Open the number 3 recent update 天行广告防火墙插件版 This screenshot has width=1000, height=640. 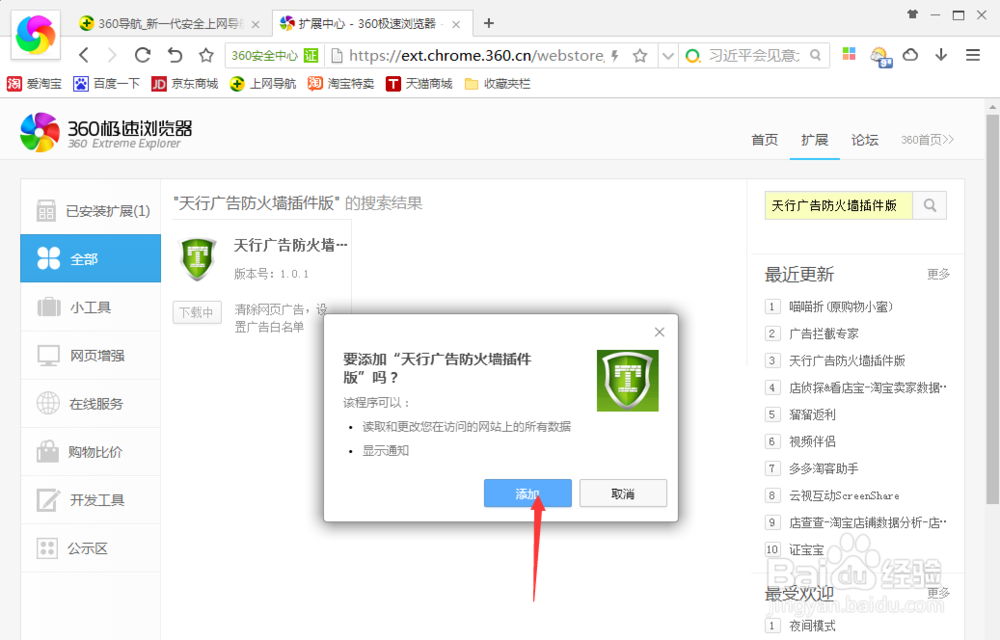click(x=847, y=360)
